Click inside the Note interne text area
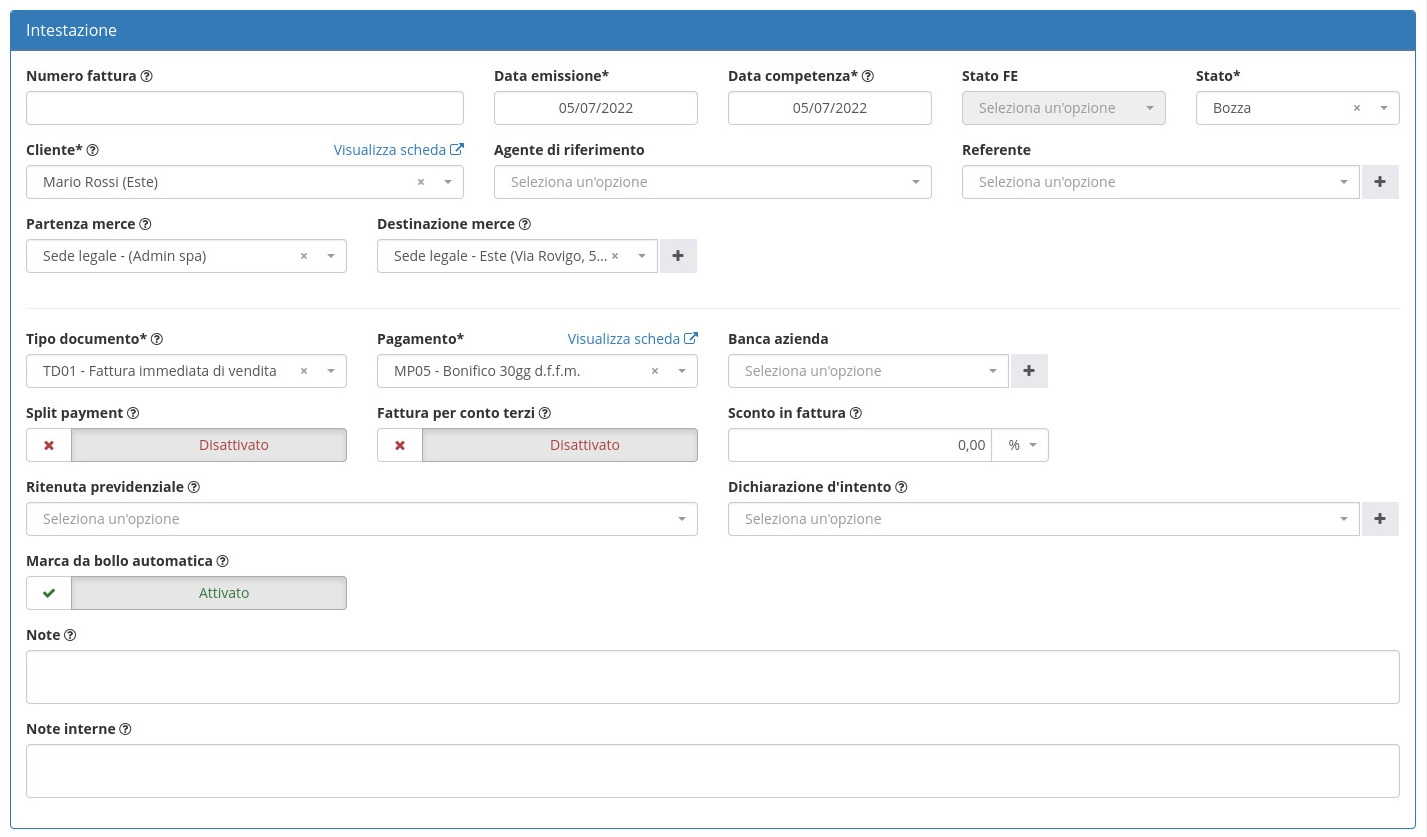Screen dimensions: 1427x837 click(712, 770)
